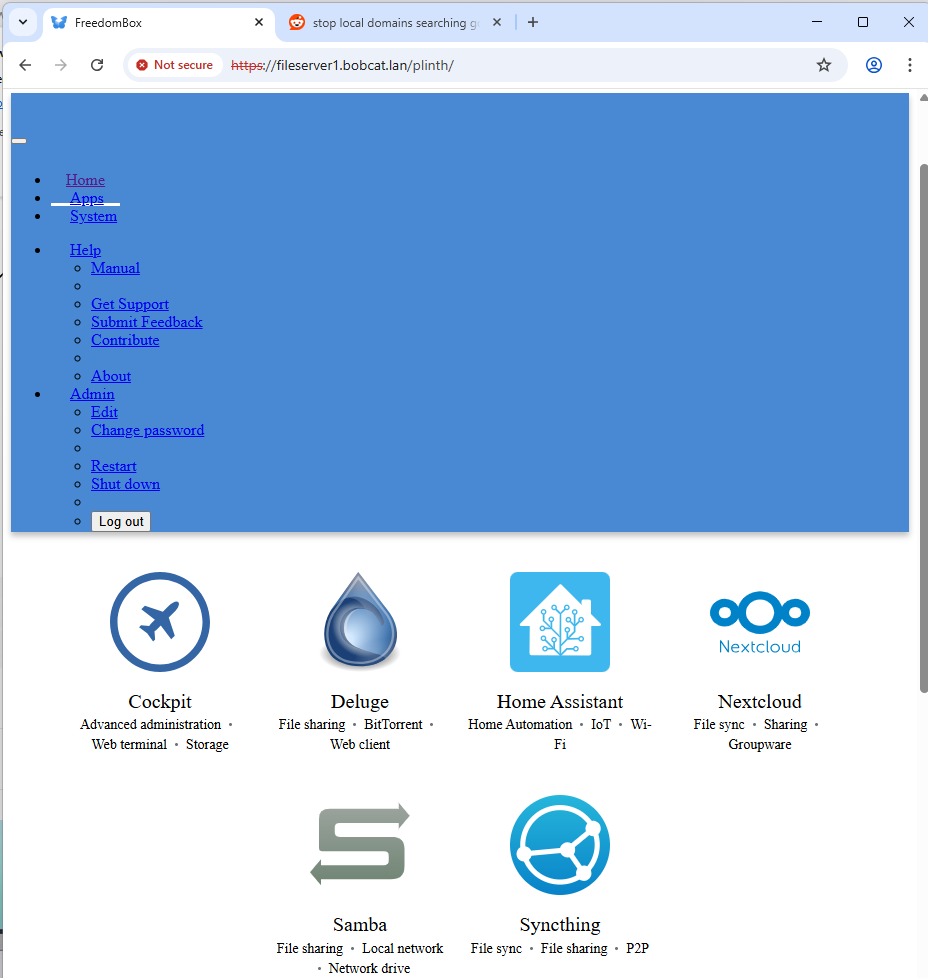This screenshot has width=928, height=978.
Task: Open the Cockpit app icon
Action: (x=160, y=622)
